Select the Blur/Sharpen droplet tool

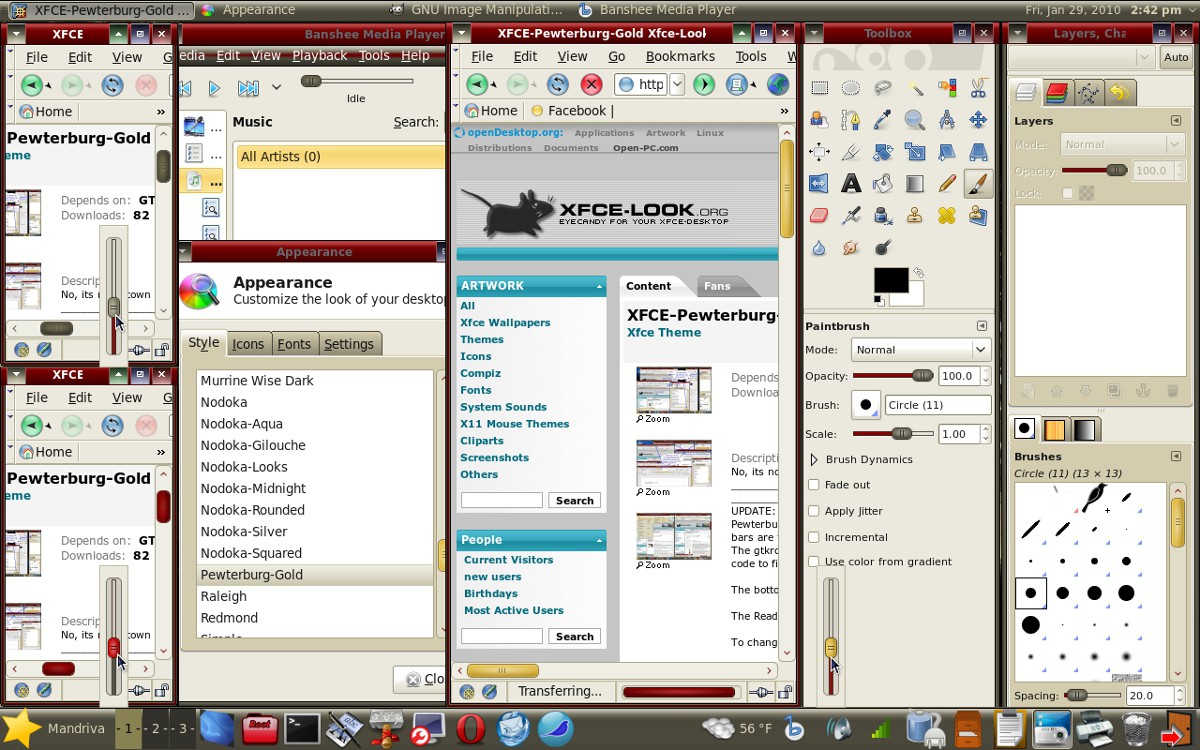pyautogui.click(x=819, y=247)
